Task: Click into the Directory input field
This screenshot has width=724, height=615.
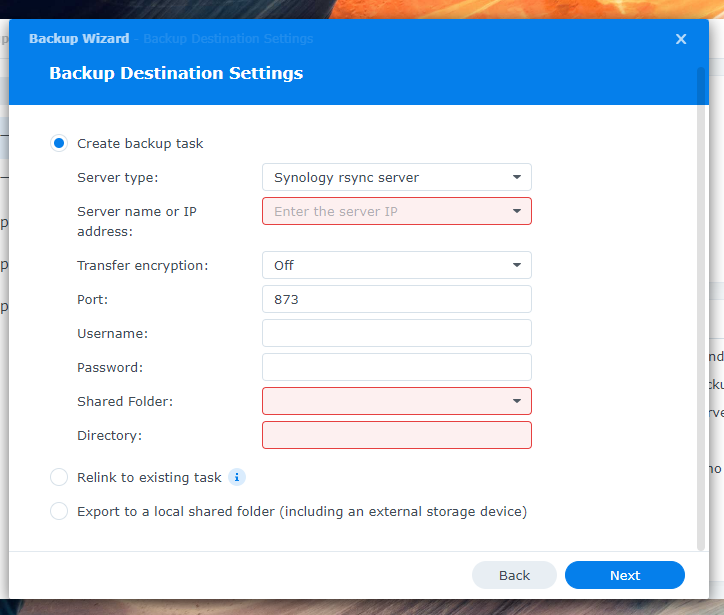Action: [x=397, y=435]
